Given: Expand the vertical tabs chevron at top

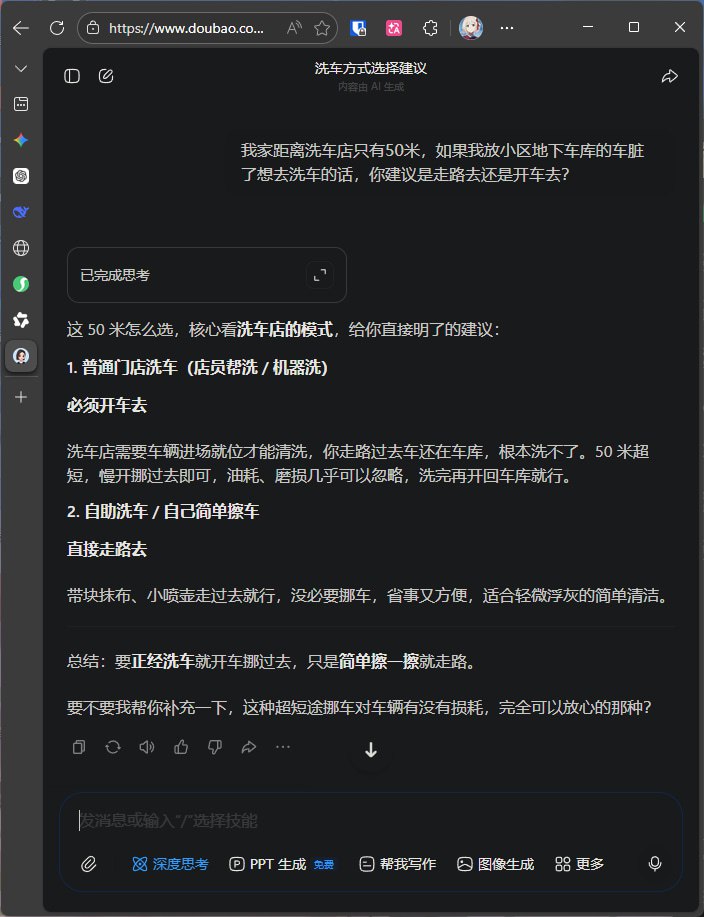Looking at the screenshot, I should tap(21, 69).
